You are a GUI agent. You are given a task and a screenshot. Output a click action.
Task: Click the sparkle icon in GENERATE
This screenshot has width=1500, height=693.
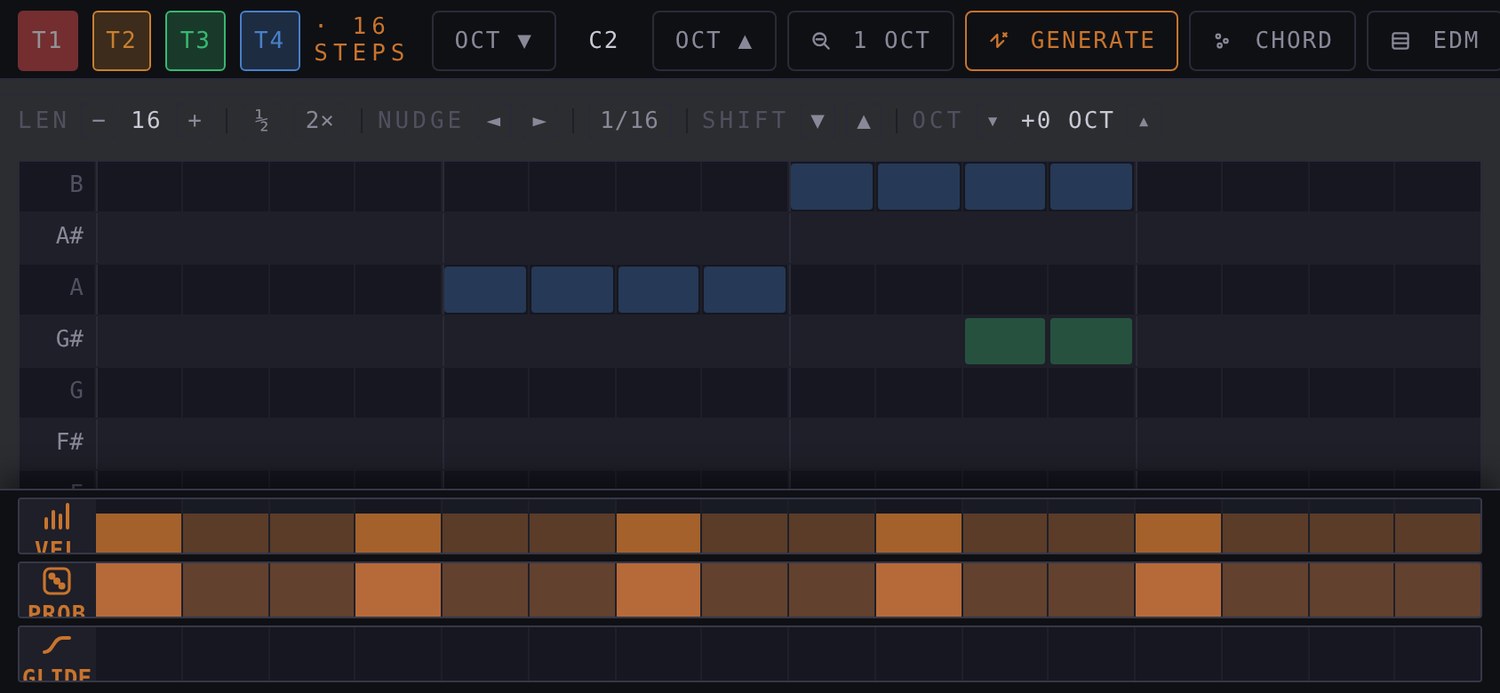click(998, 41)
